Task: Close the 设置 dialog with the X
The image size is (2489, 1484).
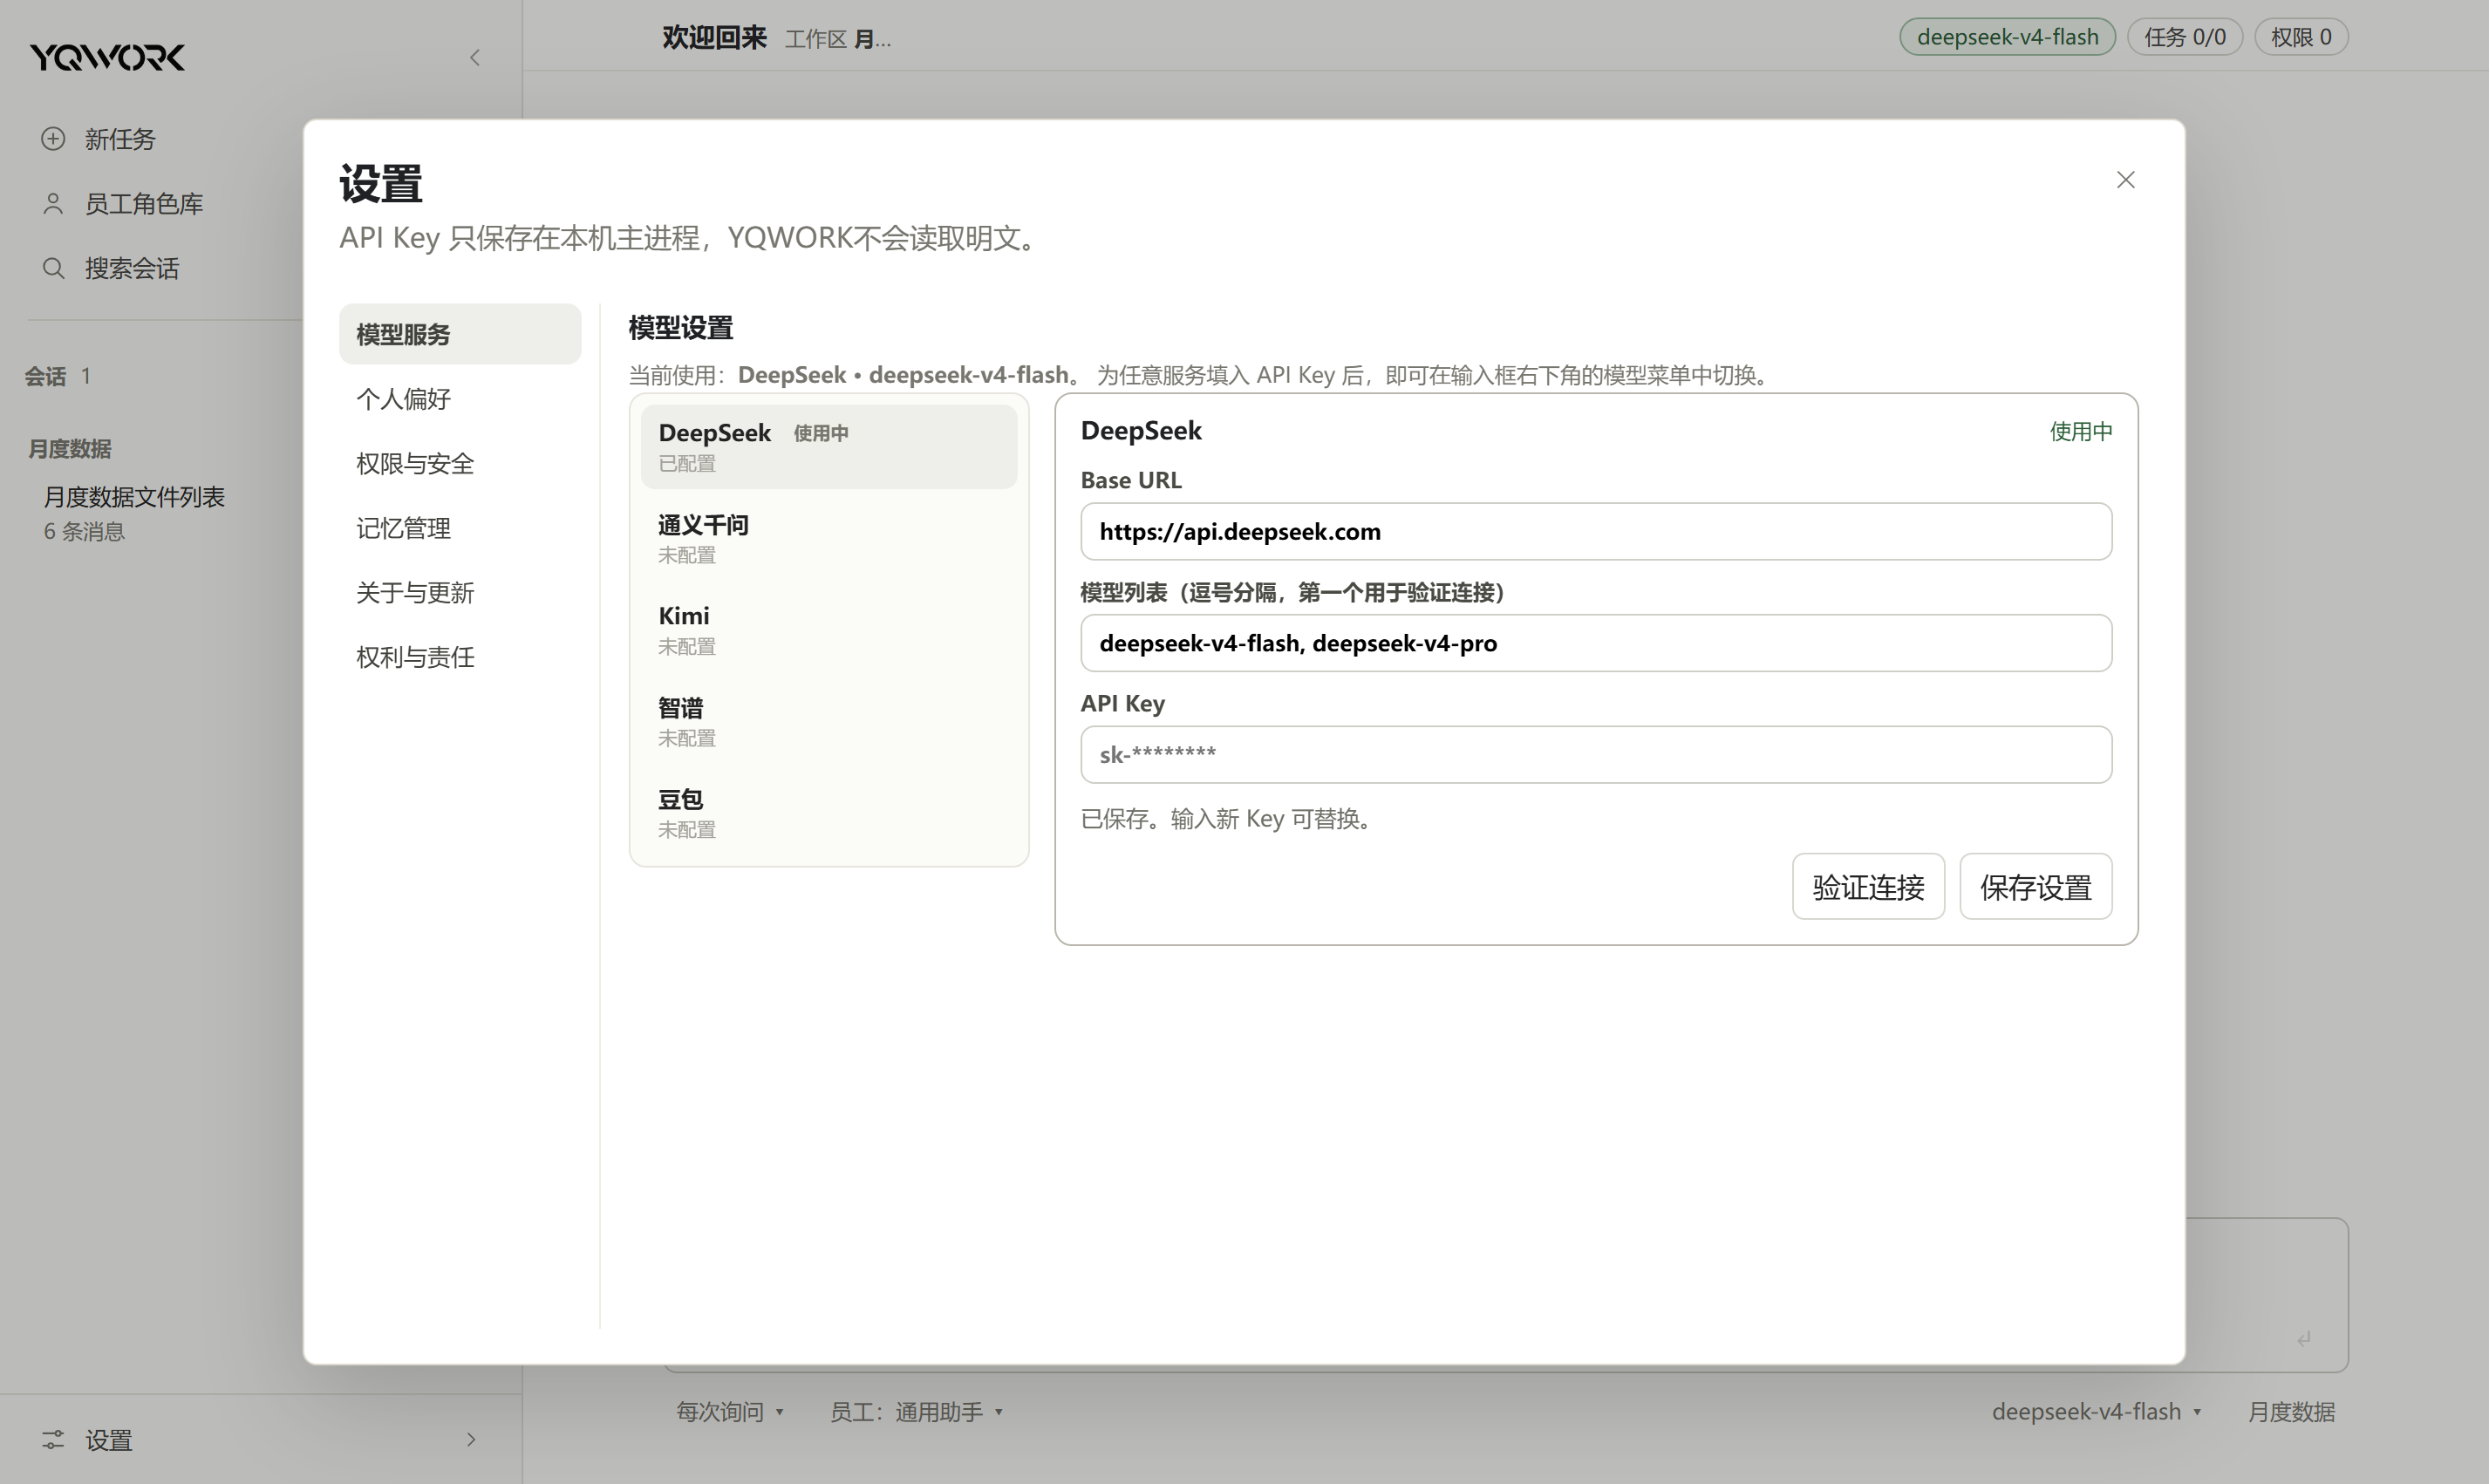Action: point(2125,180)
